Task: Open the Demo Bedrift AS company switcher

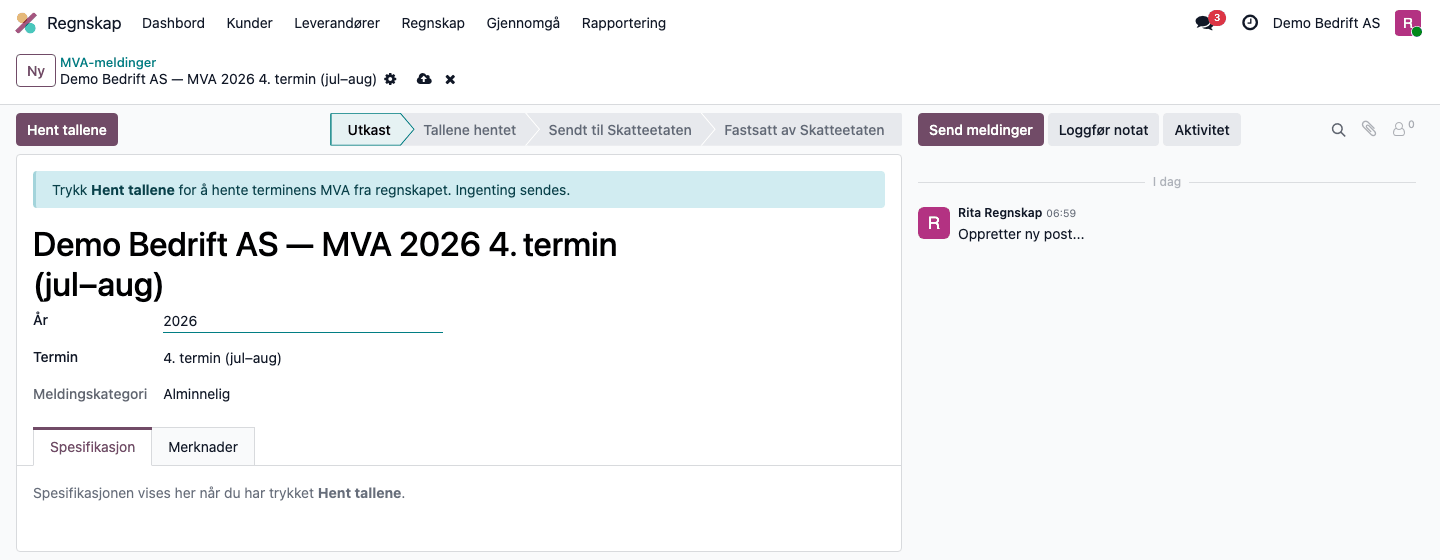Action: click(1326, 23)
